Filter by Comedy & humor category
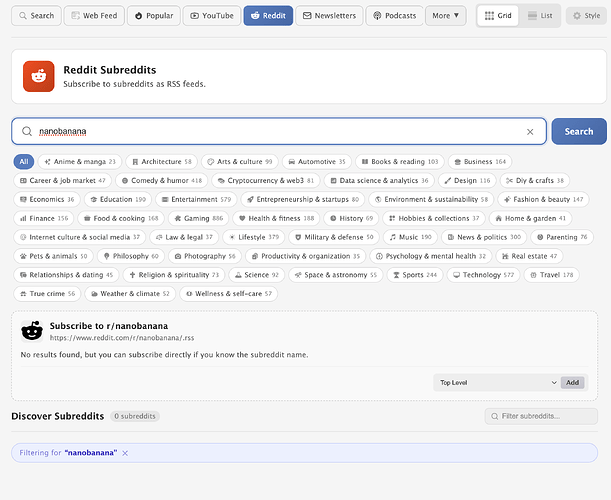611x500 pixels. pyautogui.click(x=162, y=180)
